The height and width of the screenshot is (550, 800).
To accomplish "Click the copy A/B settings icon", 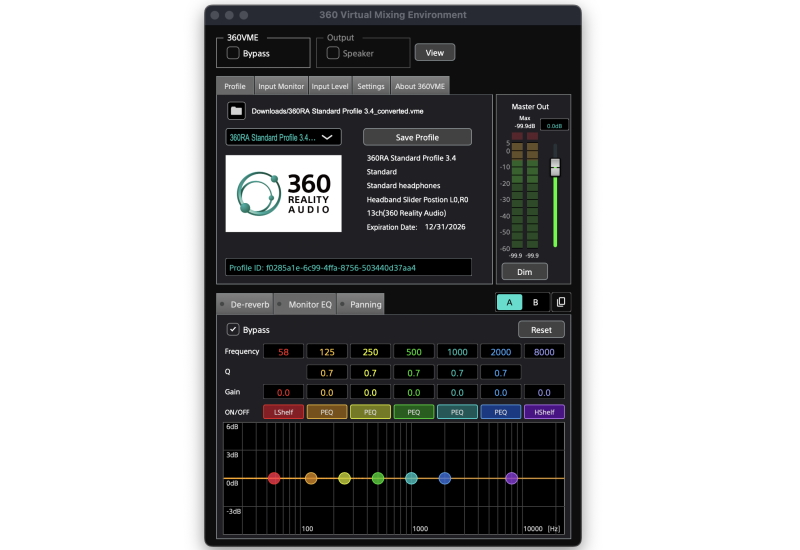I will pos(561,302).
